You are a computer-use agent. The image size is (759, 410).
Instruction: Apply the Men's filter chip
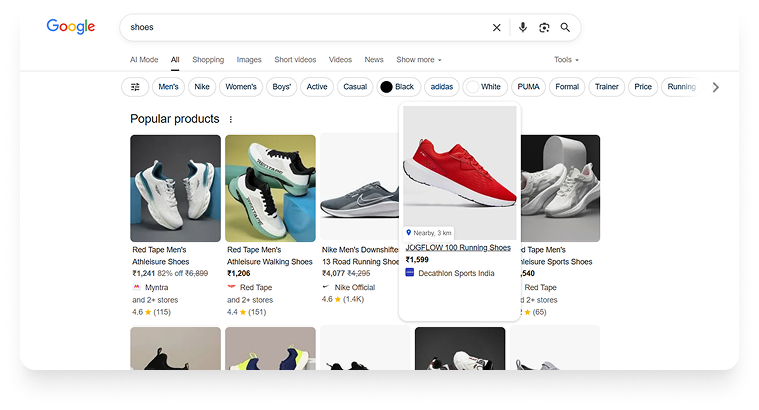(168, 87)
